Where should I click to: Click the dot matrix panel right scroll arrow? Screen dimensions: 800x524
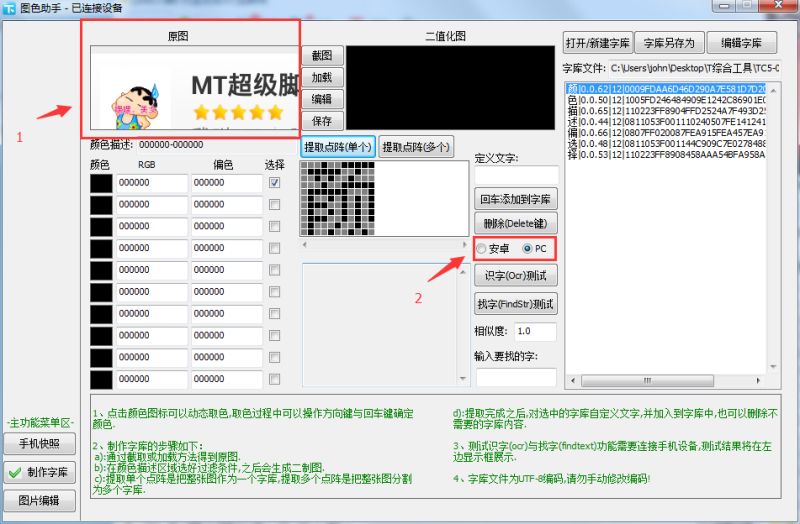click(x=464, y=245)
